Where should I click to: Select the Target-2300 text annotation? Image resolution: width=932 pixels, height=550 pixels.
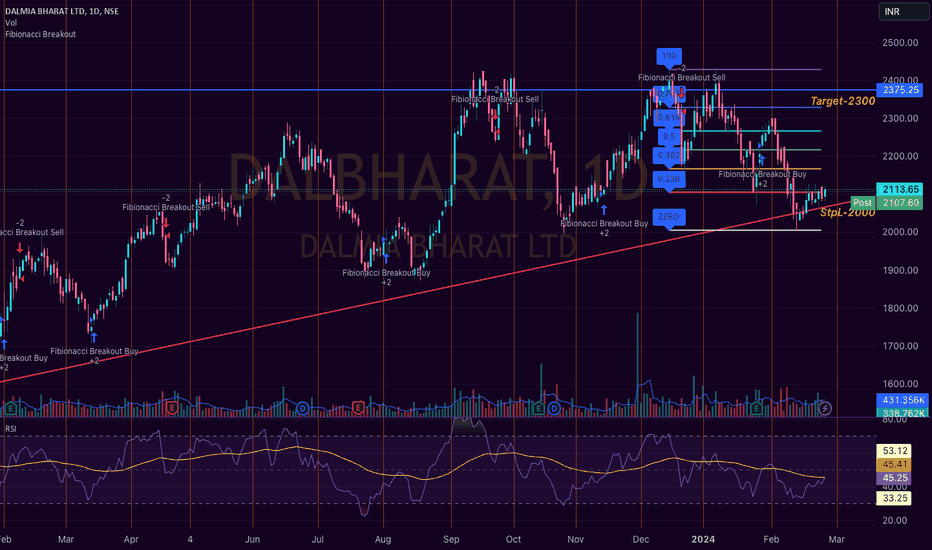click(842, 101)
